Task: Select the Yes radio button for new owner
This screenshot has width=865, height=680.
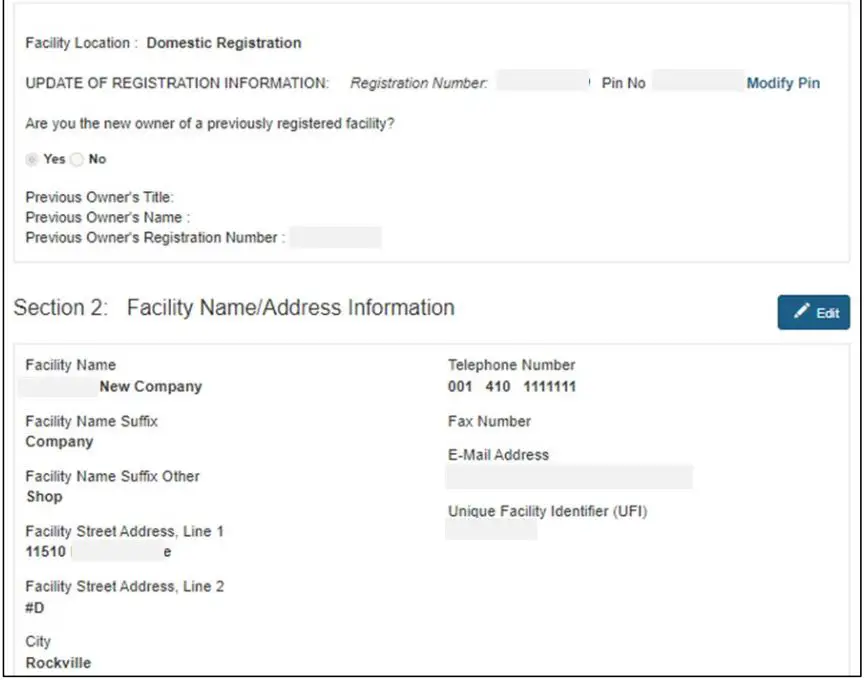Action: coord(32,158)
